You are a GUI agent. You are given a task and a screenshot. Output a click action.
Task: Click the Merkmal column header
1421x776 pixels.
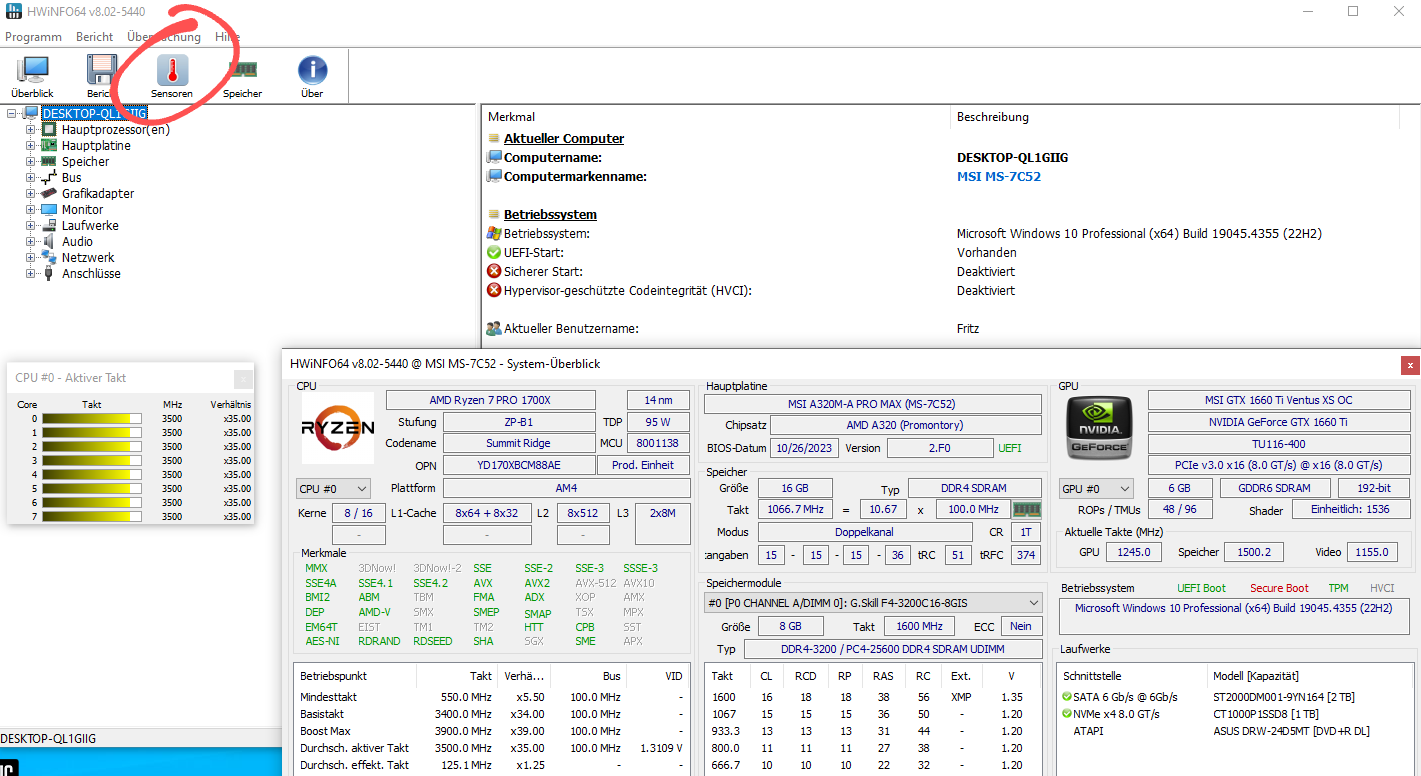pos(715,117)
